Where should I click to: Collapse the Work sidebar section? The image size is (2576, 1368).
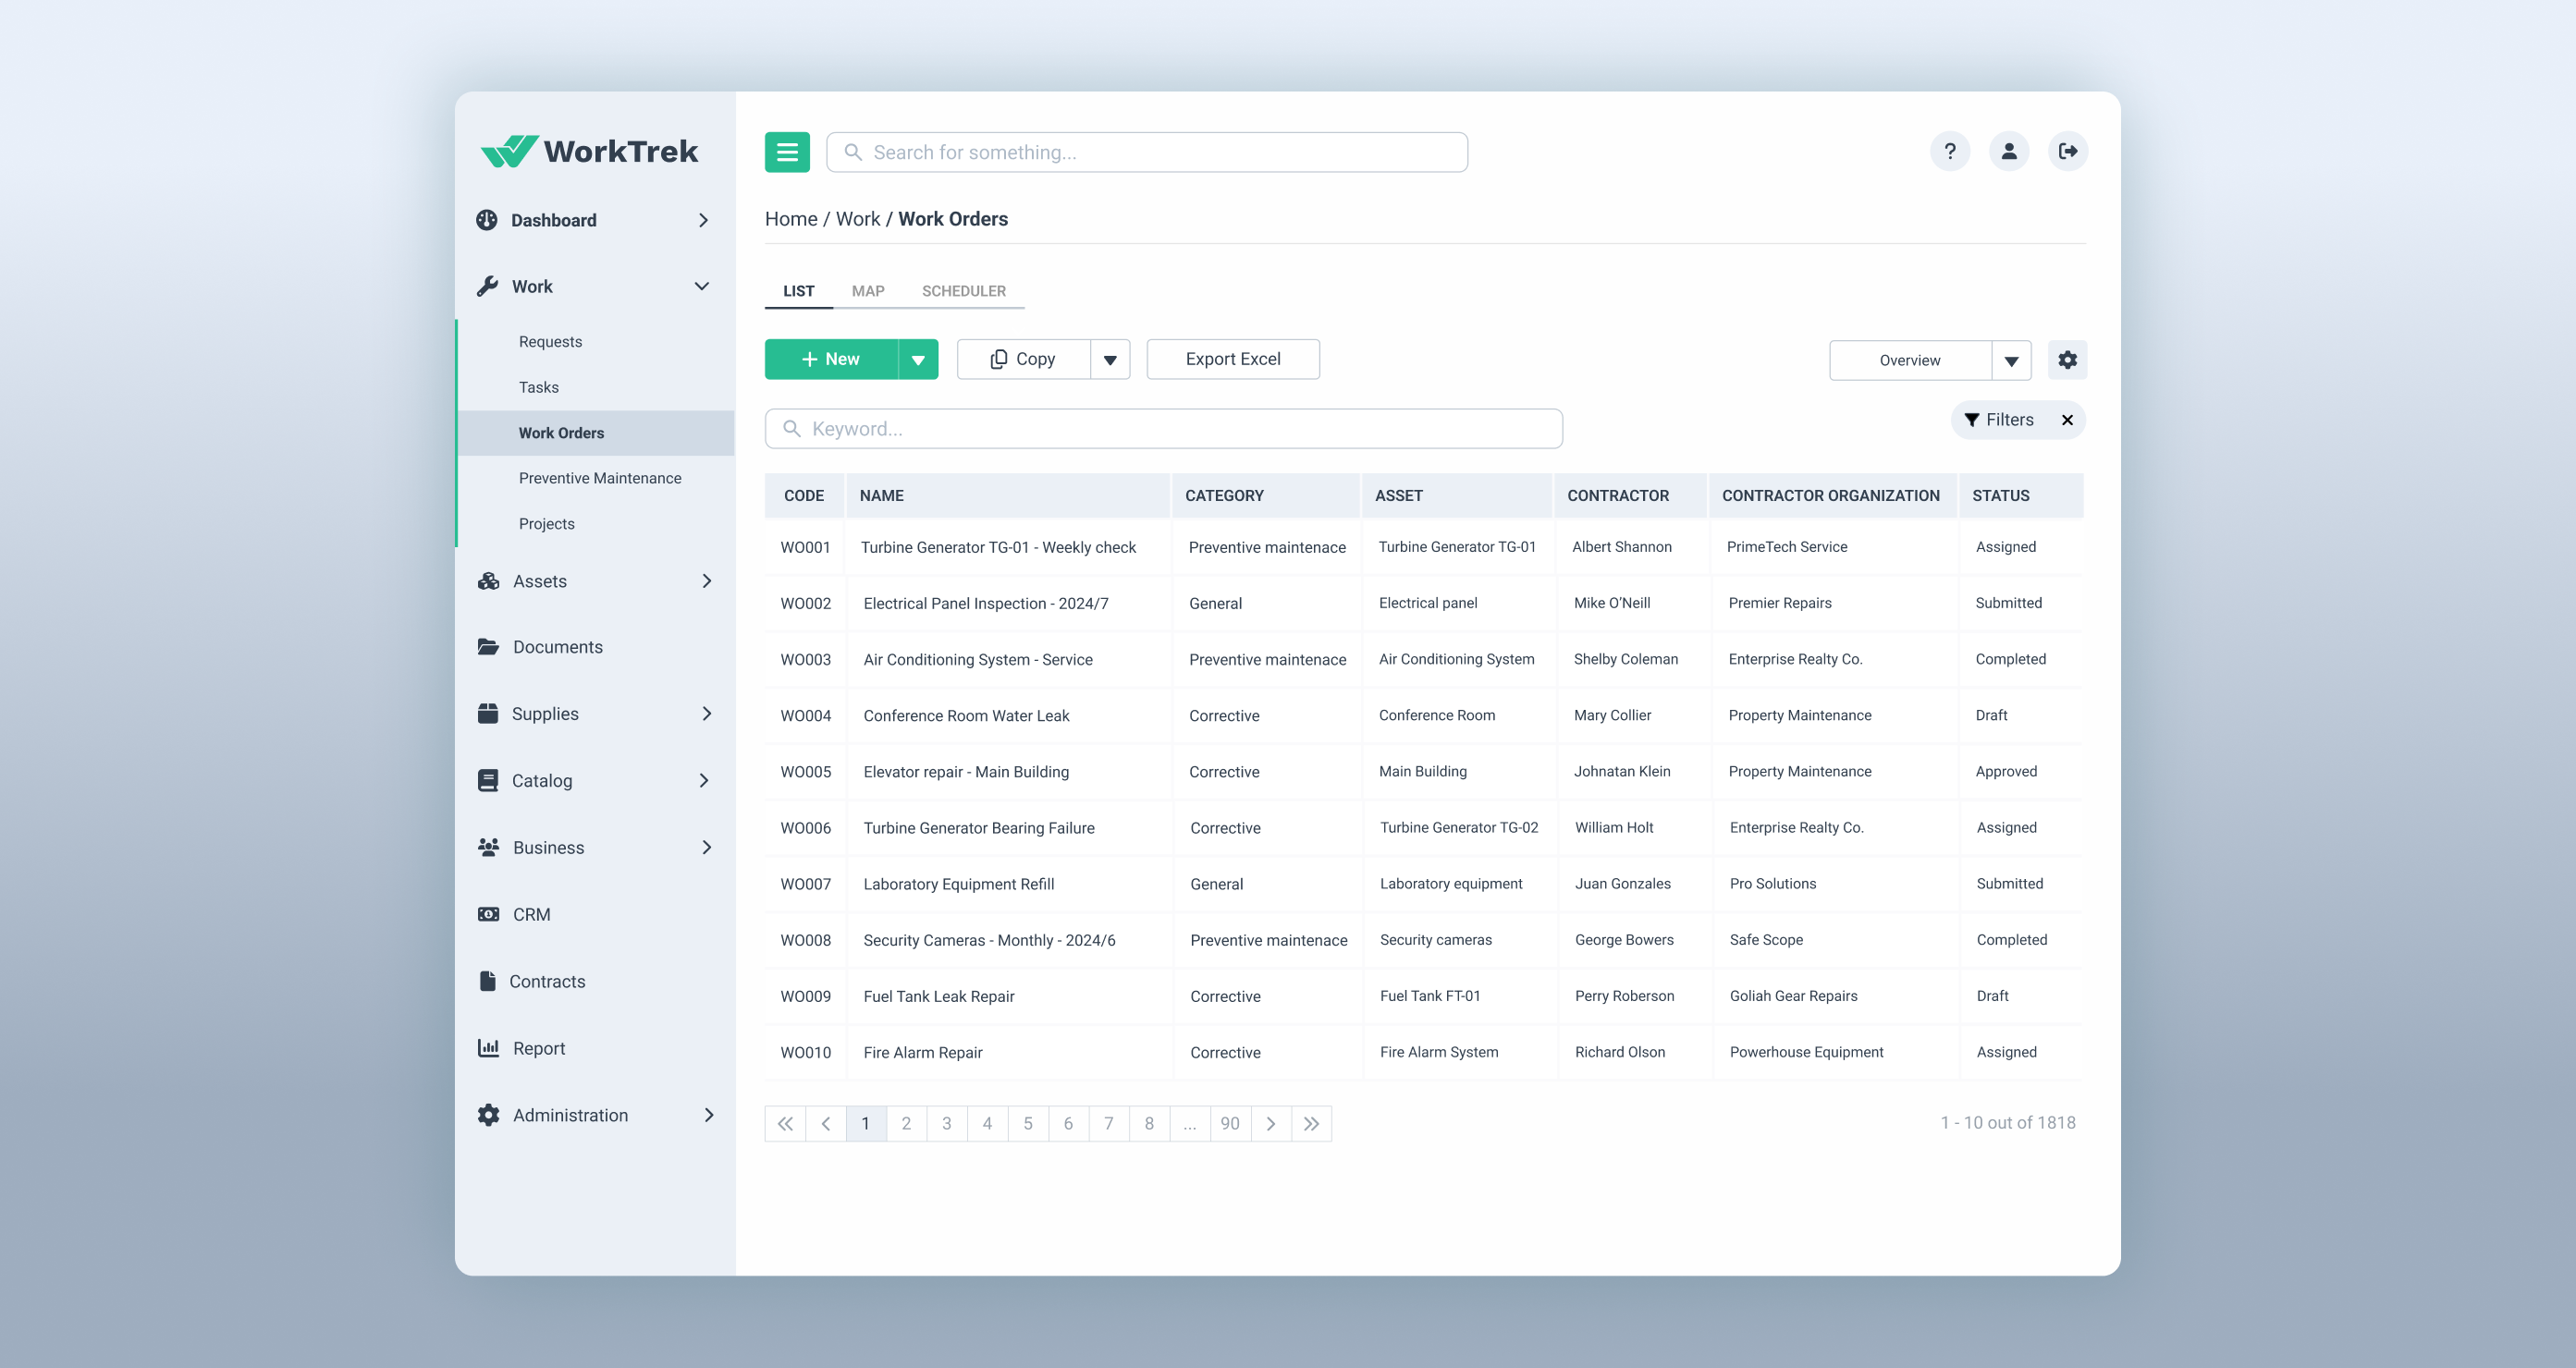tap(702, 287)
